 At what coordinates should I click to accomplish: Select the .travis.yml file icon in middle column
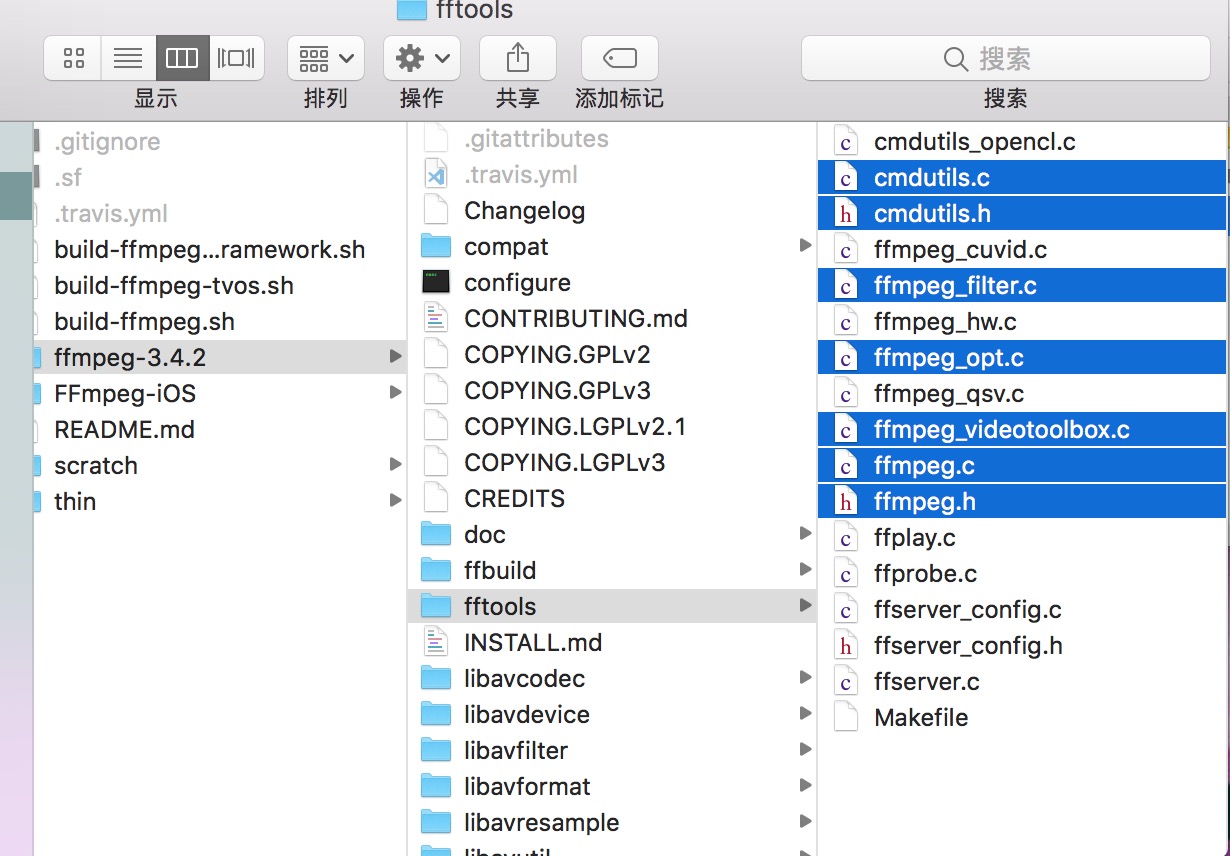click(x=436, y=174)
